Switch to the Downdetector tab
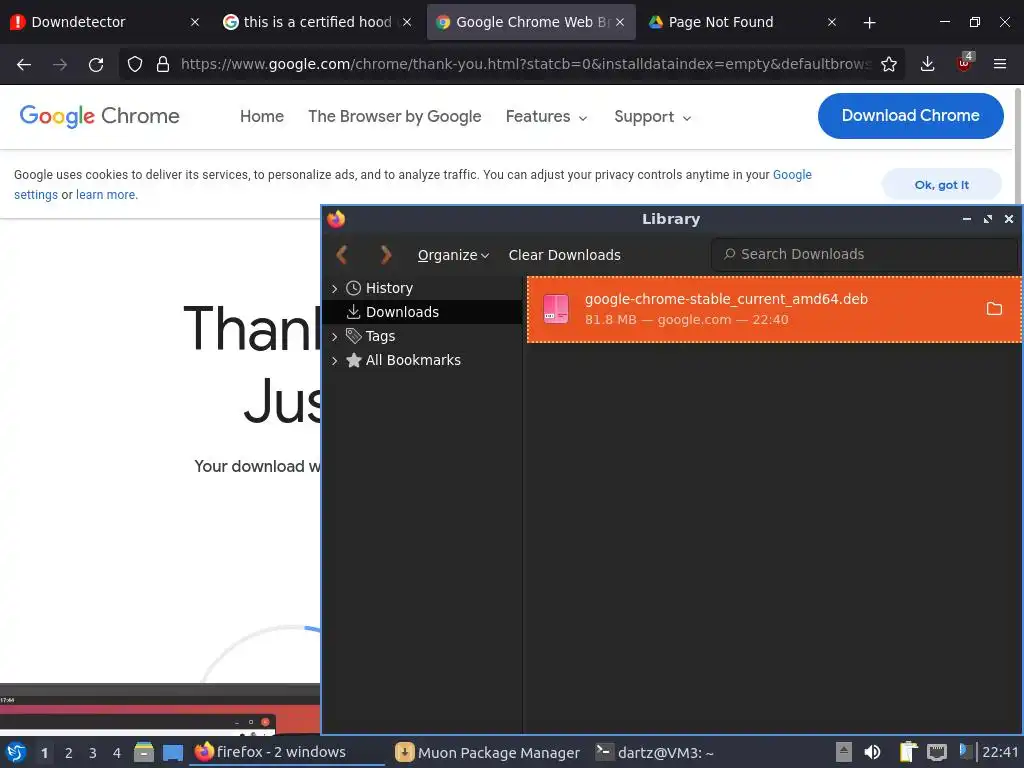Screen dimensions: 1024x768 point(104,22)
